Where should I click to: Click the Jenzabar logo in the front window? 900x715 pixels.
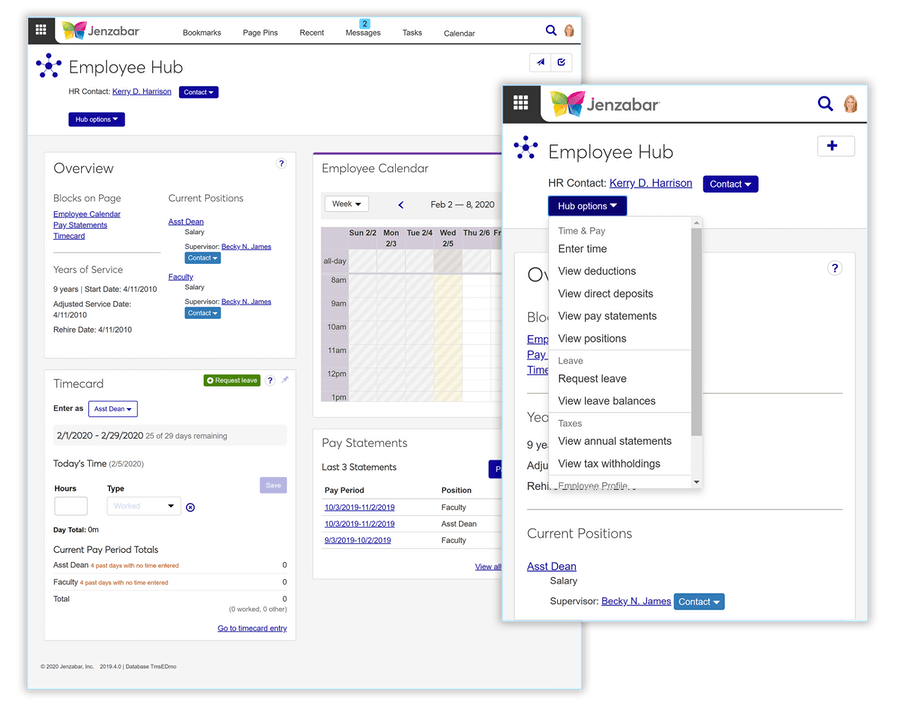605,104
